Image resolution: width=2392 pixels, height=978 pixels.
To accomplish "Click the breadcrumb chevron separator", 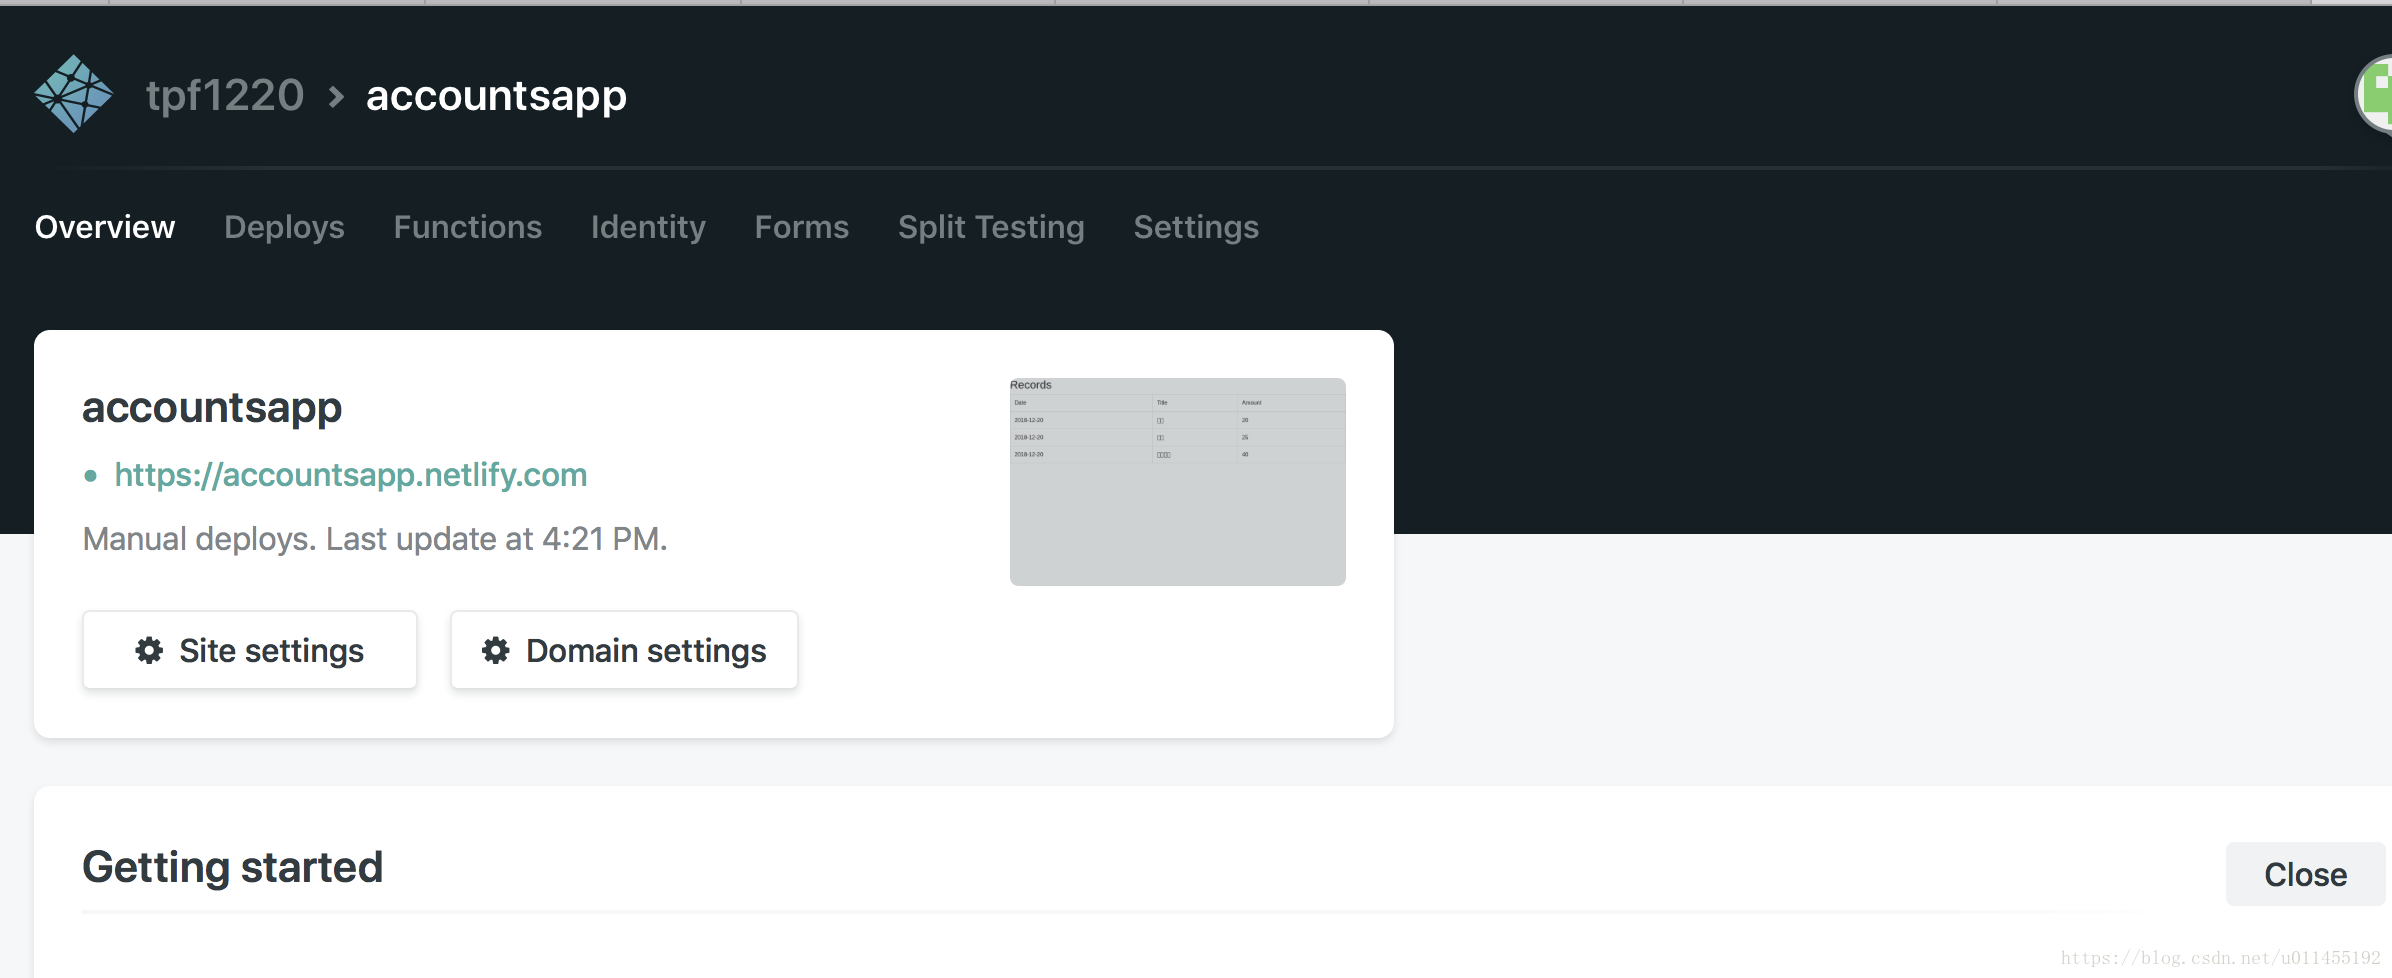I will click(x=336, y=97).
